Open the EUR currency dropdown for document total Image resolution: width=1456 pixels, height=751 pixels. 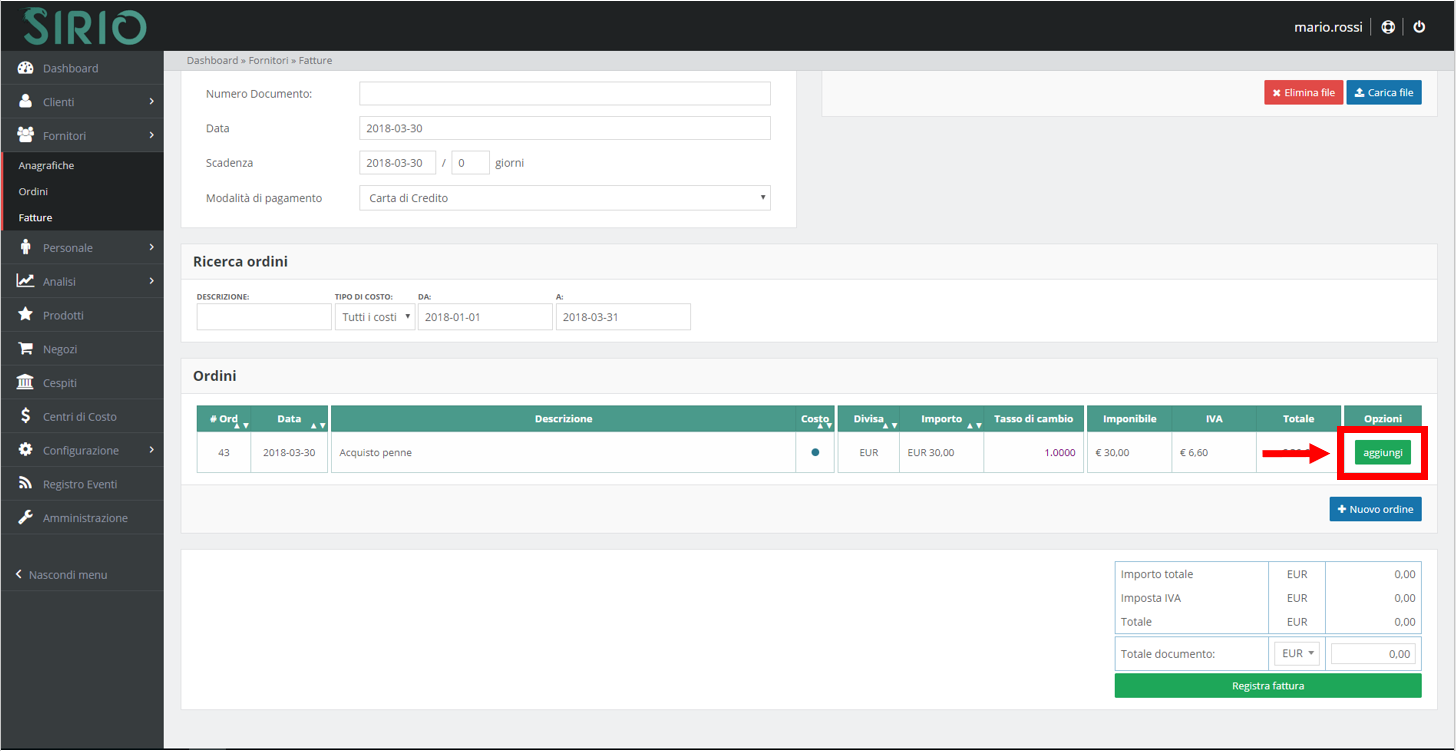1297,653
